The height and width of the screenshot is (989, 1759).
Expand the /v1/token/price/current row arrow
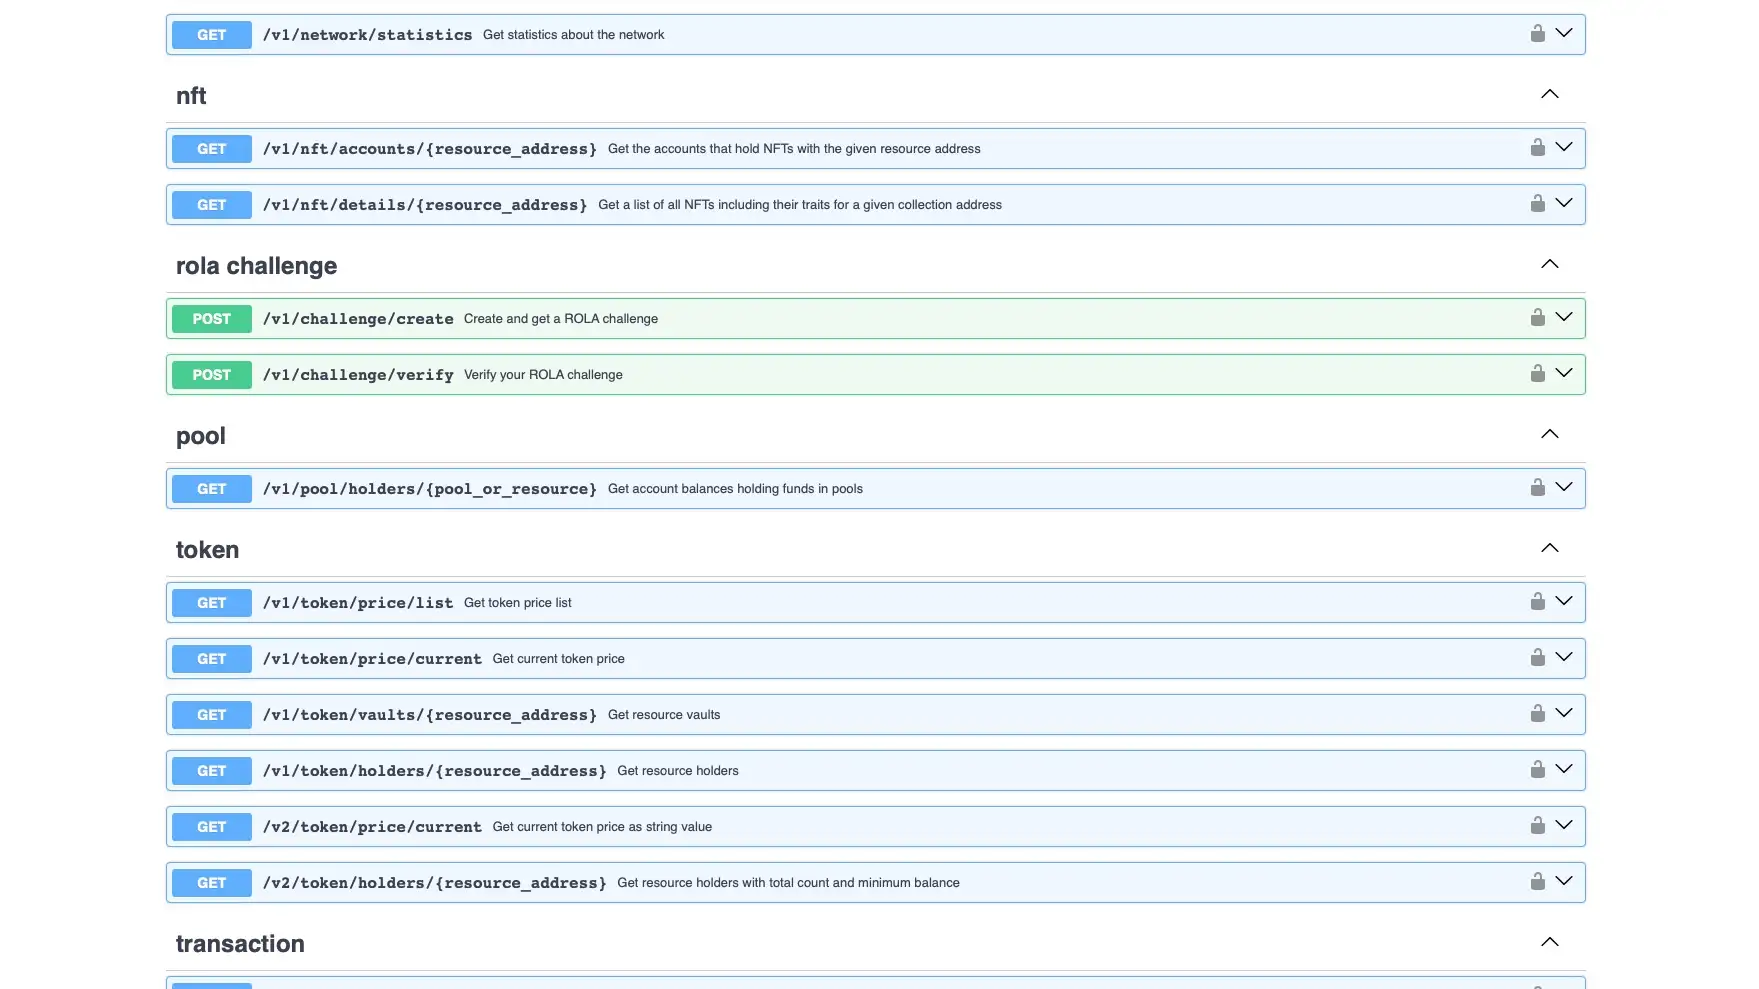click(x=1564, y=658)
